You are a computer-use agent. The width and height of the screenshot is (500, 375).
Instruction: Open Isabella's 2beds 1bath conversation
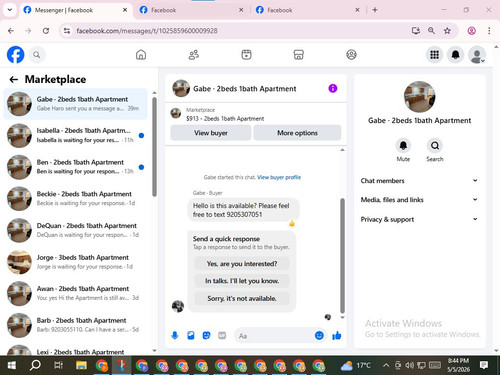(75, 135)
